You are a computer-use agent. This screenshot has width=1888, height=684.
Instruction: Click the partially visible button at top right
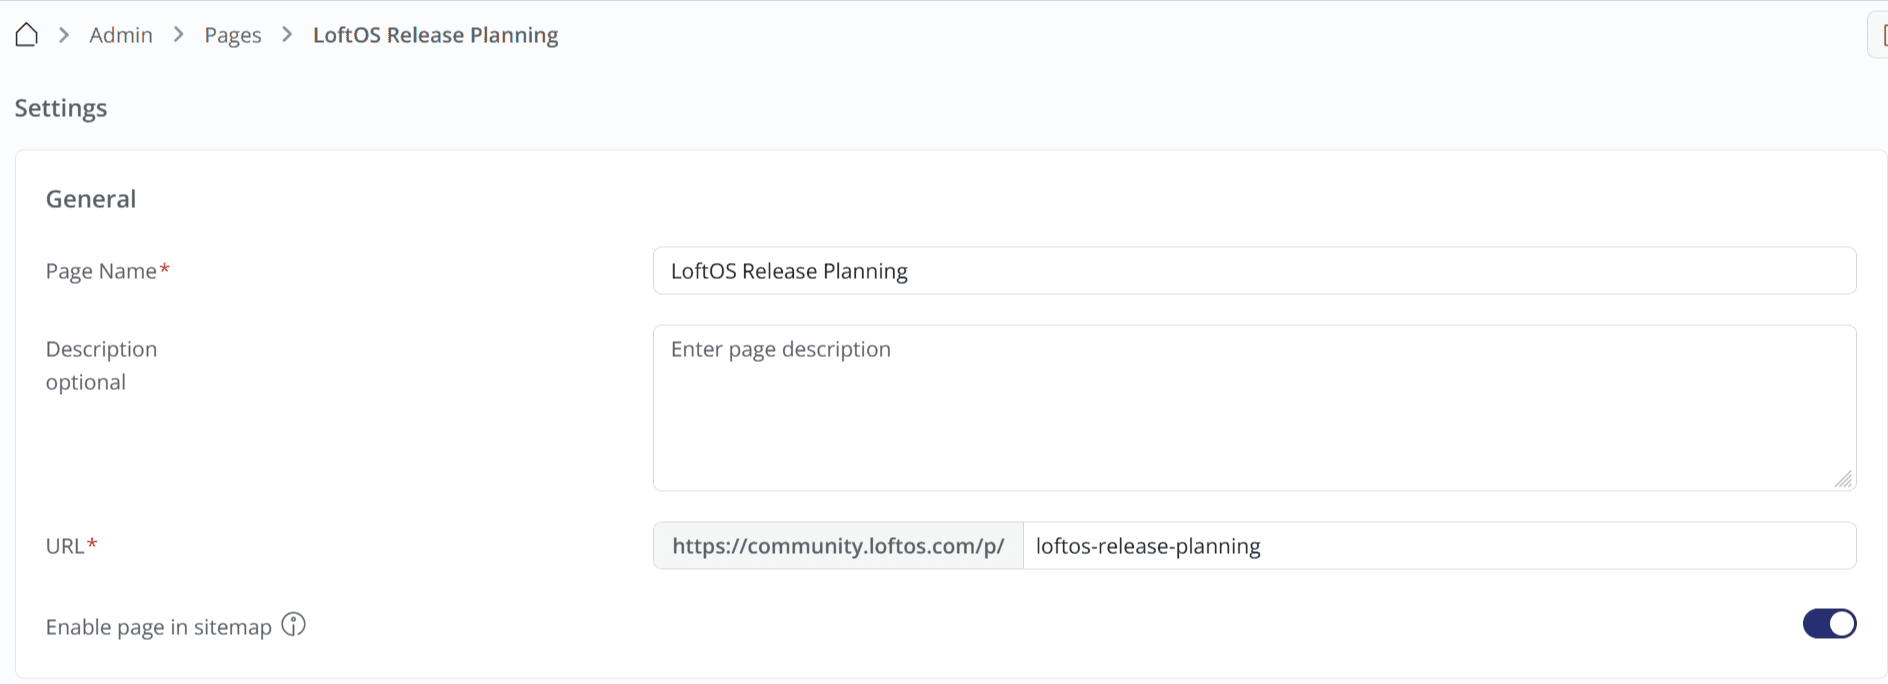click(x=1878, y=36)
